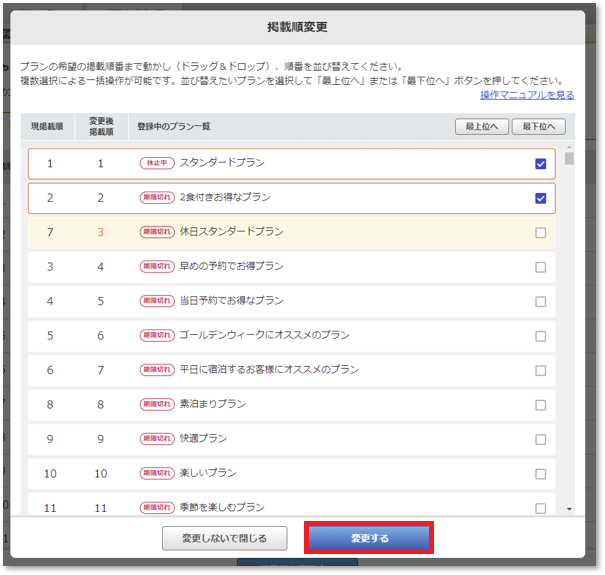Check the 素泊まりプラン checkbox
The image size is (605, 575).
pos(541,405)
